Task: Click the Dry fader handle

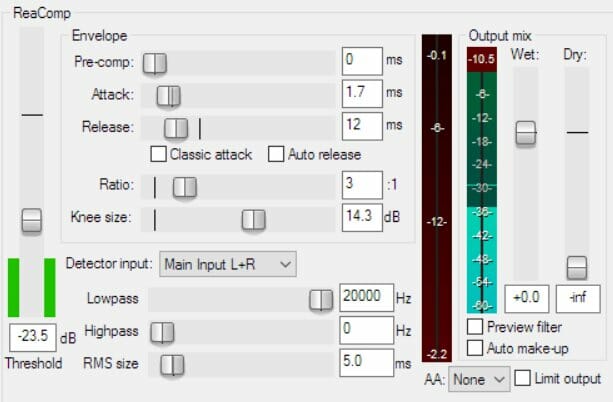Action: tap(577, 268)
